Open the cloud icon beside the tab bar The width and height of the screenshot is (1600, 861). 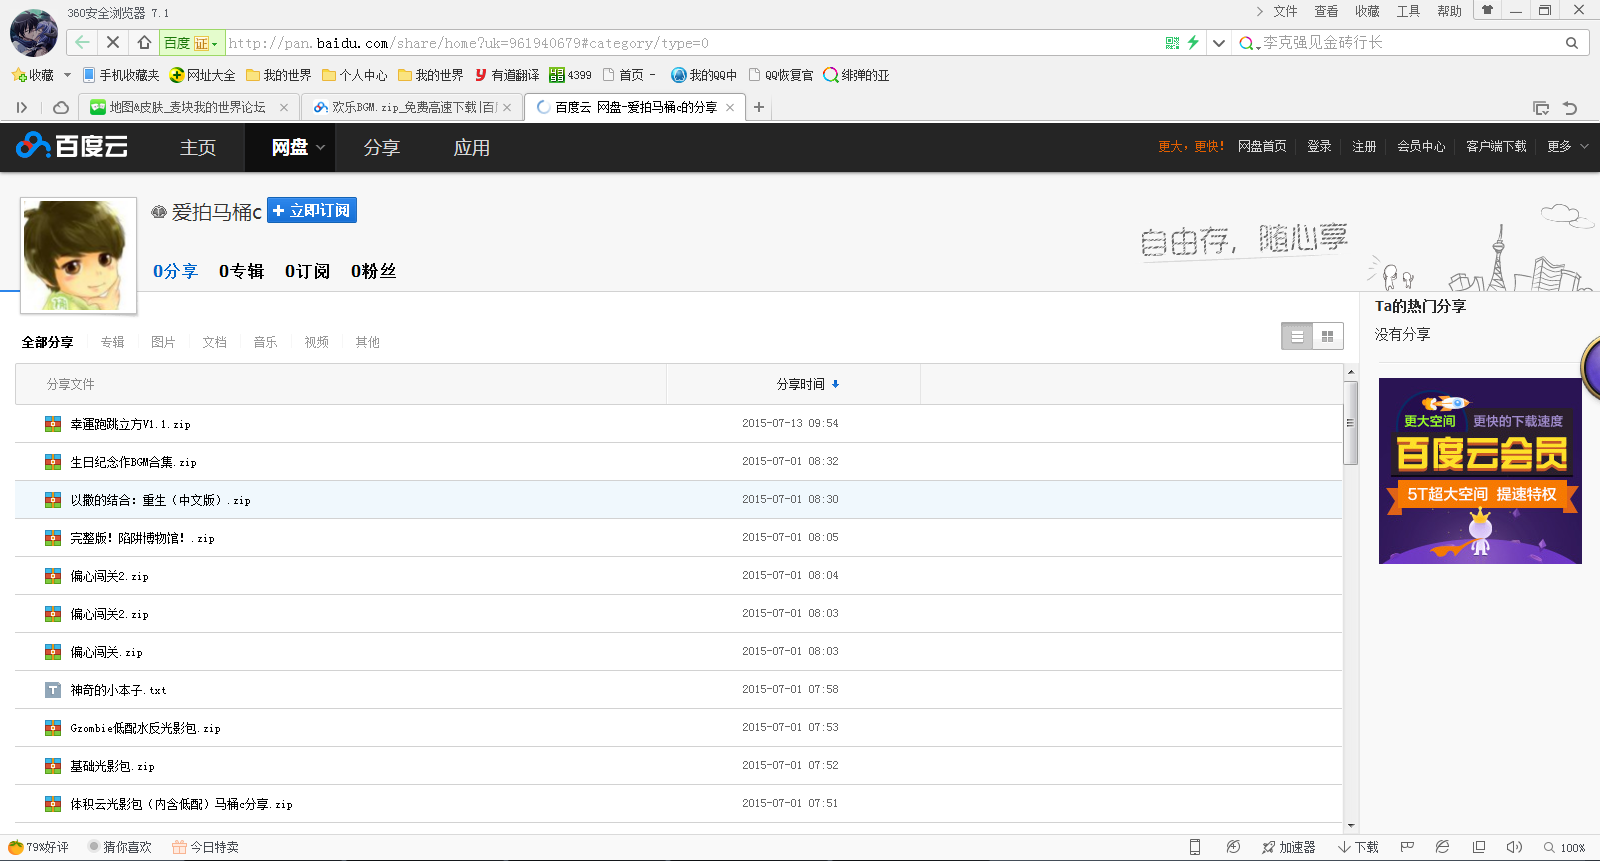click(61, 107)
